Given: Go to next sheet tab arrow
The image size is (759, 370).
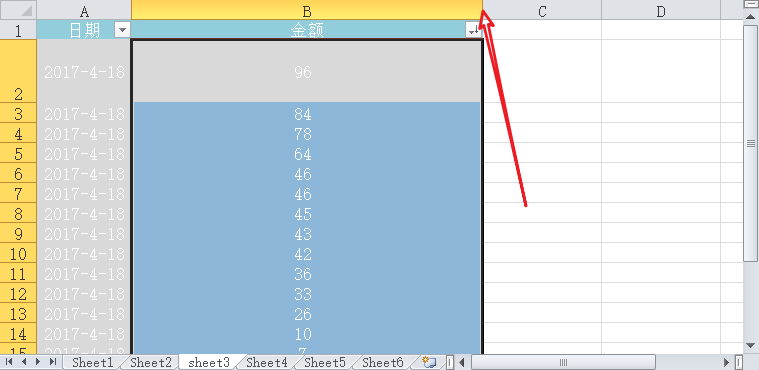Looking at the screenshot, I should (x=38, y=362).
